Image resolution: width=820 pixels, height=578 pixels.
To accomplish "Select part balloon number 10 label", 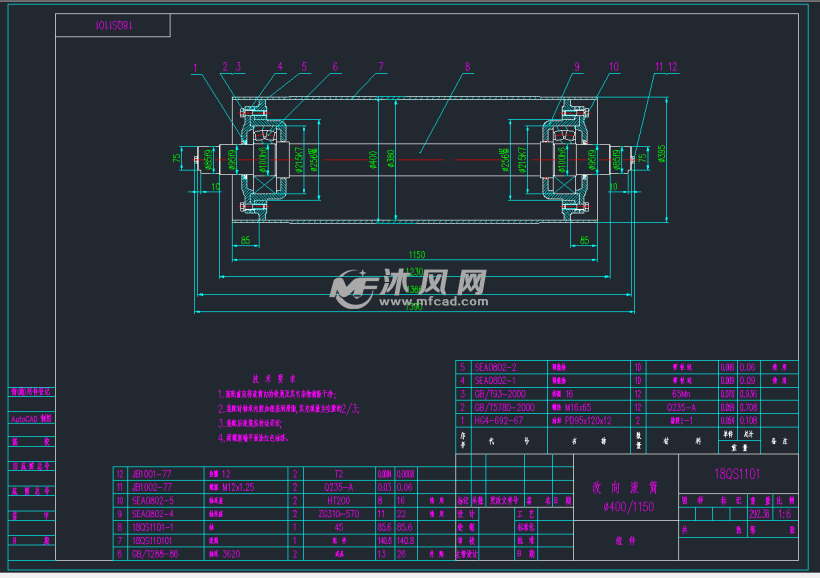I will 612,67.
